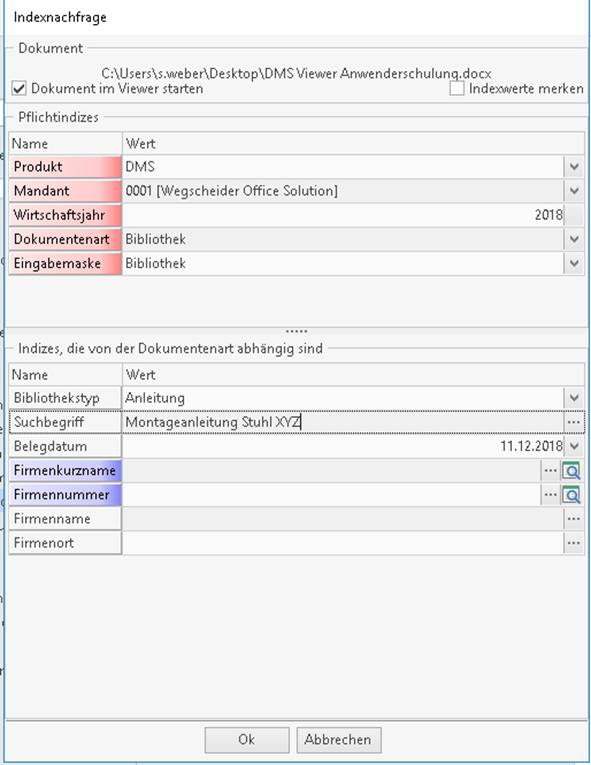Click ellipsis button in Firmenkurzname row
This screenshot has height=765, width=591.
pyautogui.click(x=550, y=471)
